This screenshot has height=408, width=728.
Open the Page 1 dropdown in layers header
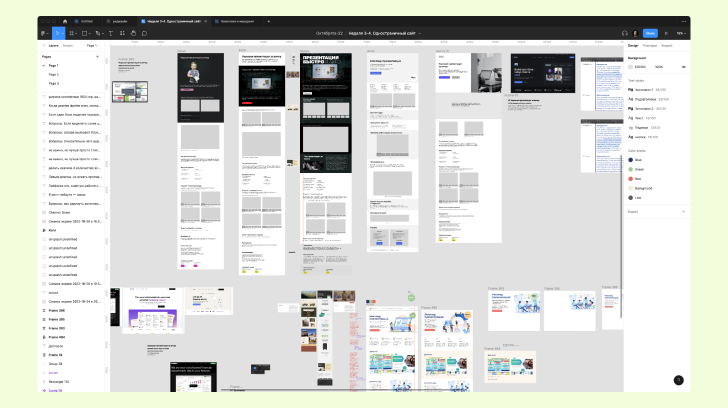click(93, 45)
